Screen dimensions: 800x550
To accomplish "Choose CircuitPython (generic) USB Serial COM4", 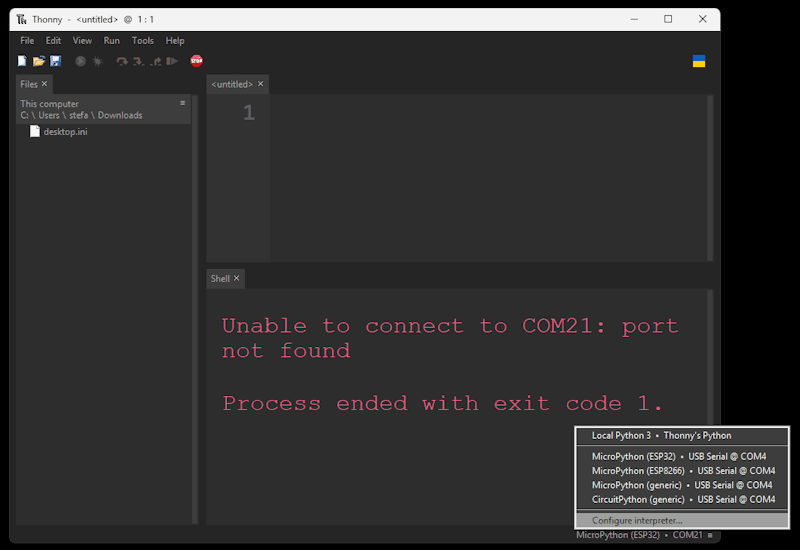I will tap(682, 499).
